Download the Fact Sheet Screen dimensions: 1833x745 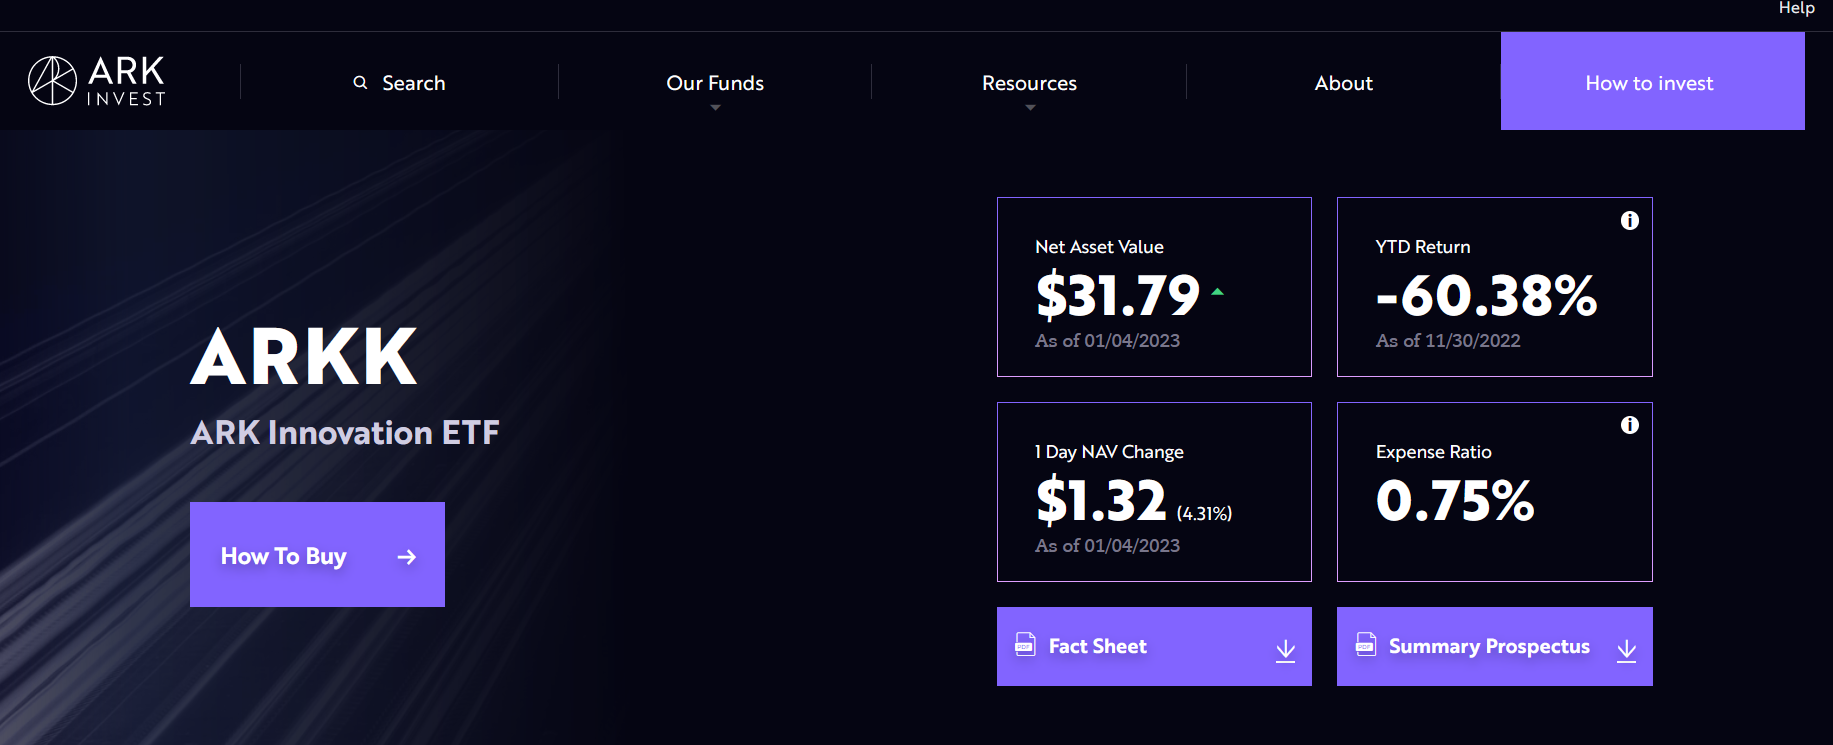tap(1154, 646)
